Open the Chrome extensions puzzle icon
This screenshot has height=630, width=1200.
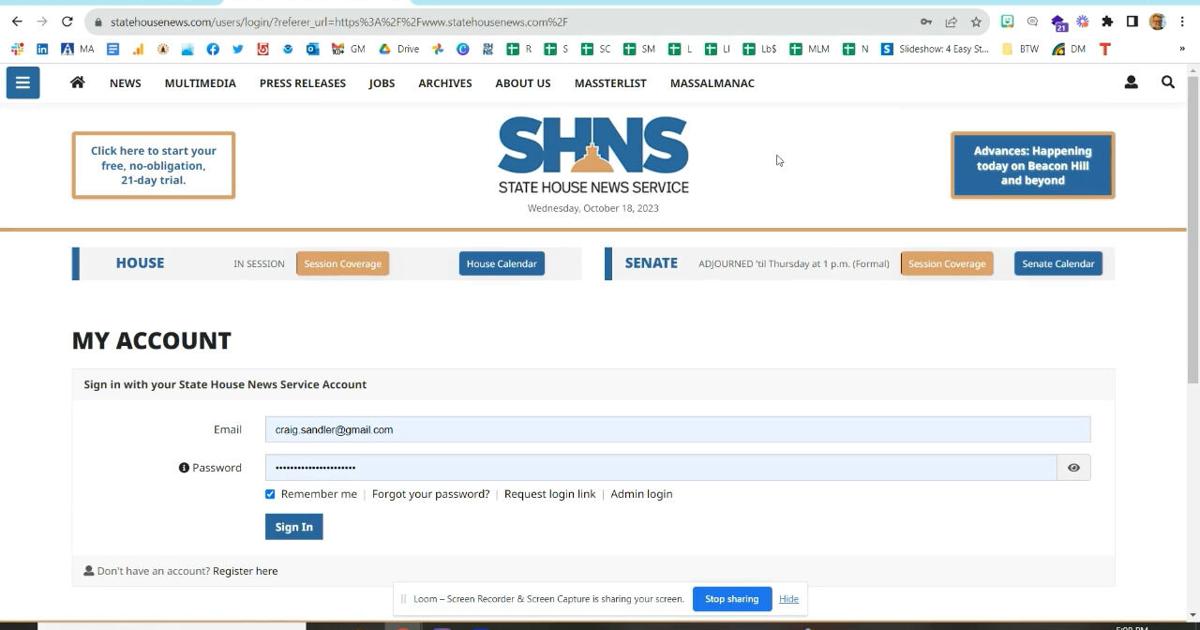point(1107,22)
